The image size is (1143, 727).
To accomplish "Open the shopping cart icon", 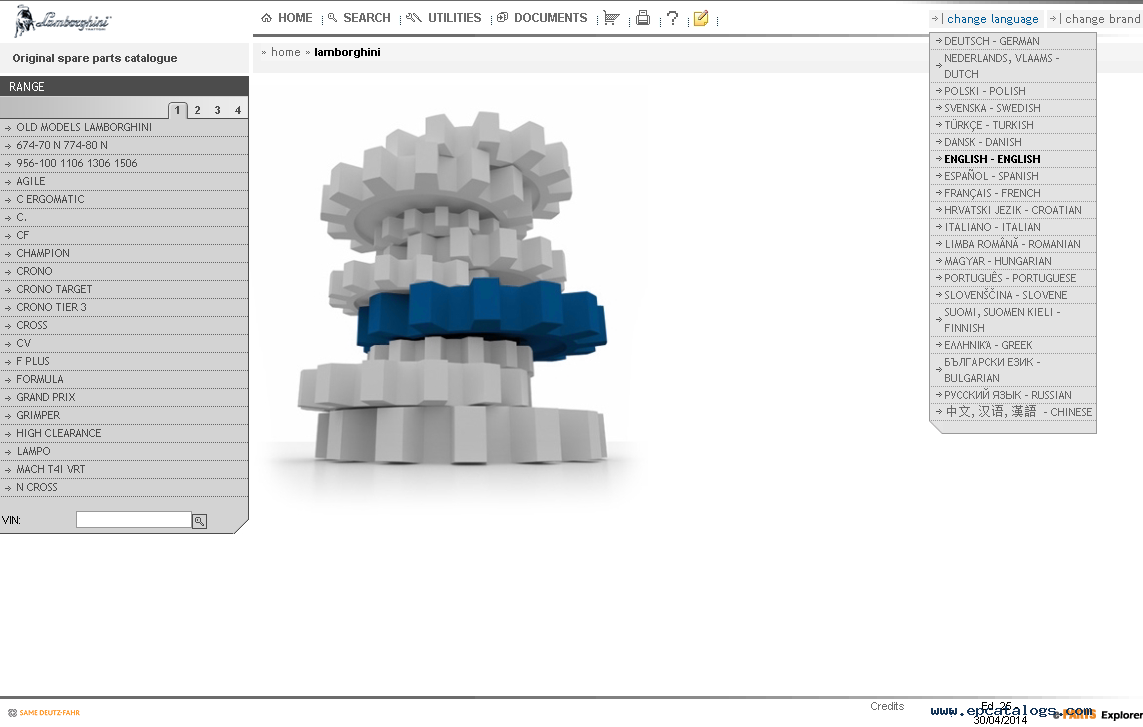I will (x=612, y=18).
